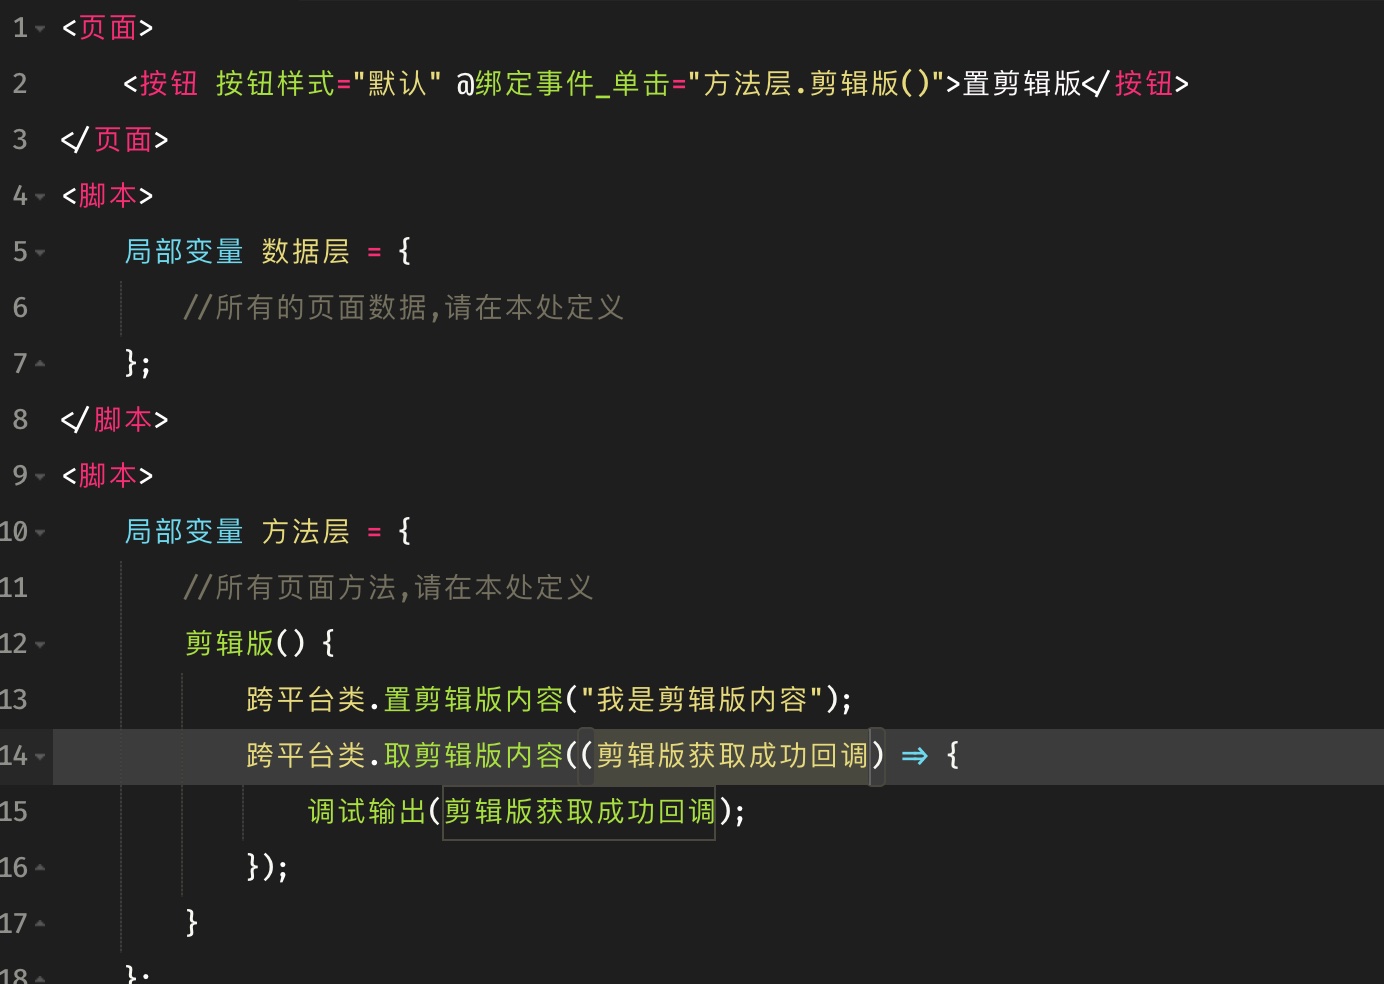This screenshot has height=984, width=1384.
Task: Click the 数据层 variable name
Action: (x=306, y=252)
